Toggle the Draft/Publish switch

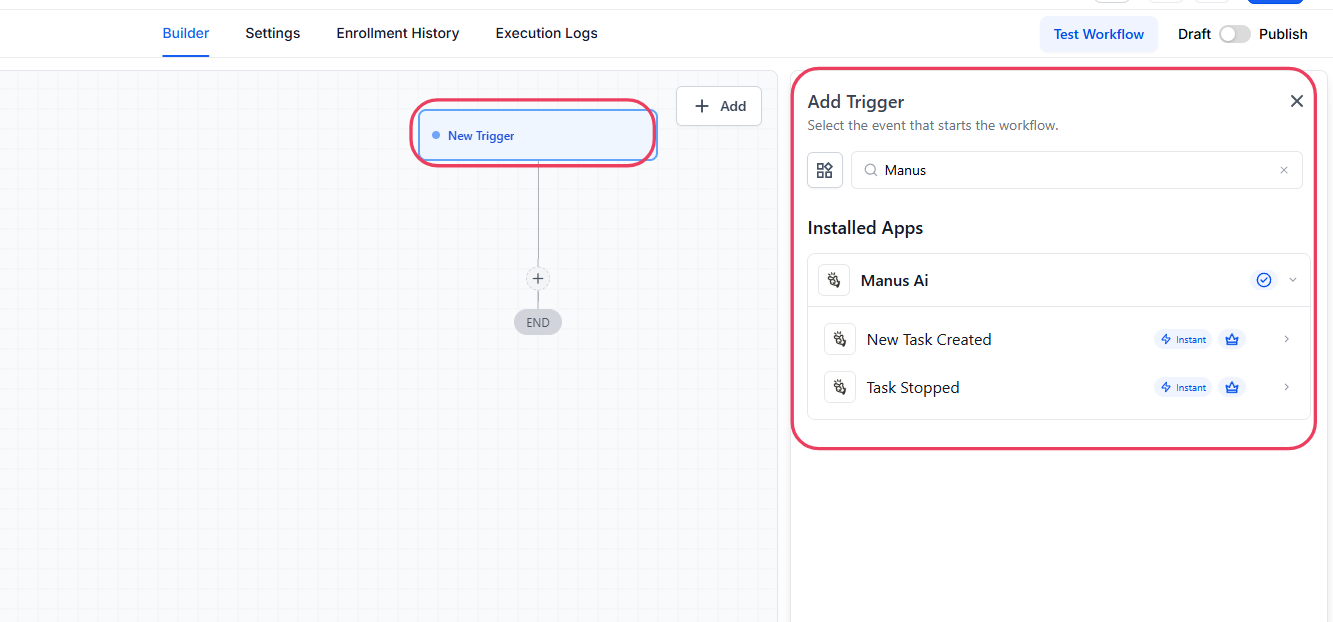[x=1234, y=34]
